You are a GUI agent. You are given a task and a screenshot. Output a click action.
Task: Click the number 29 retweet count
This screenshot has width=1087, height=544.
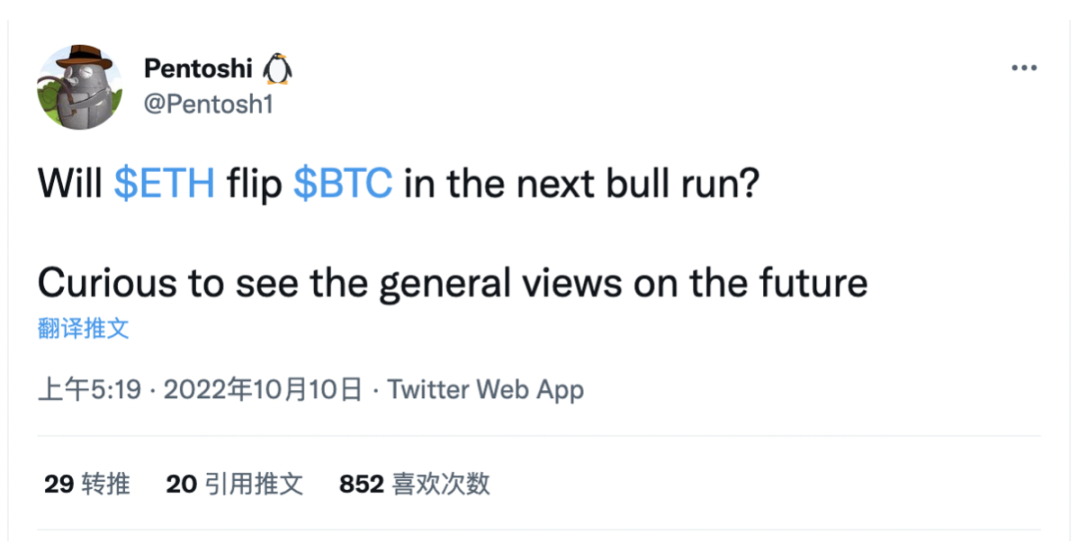coord(59,484)
